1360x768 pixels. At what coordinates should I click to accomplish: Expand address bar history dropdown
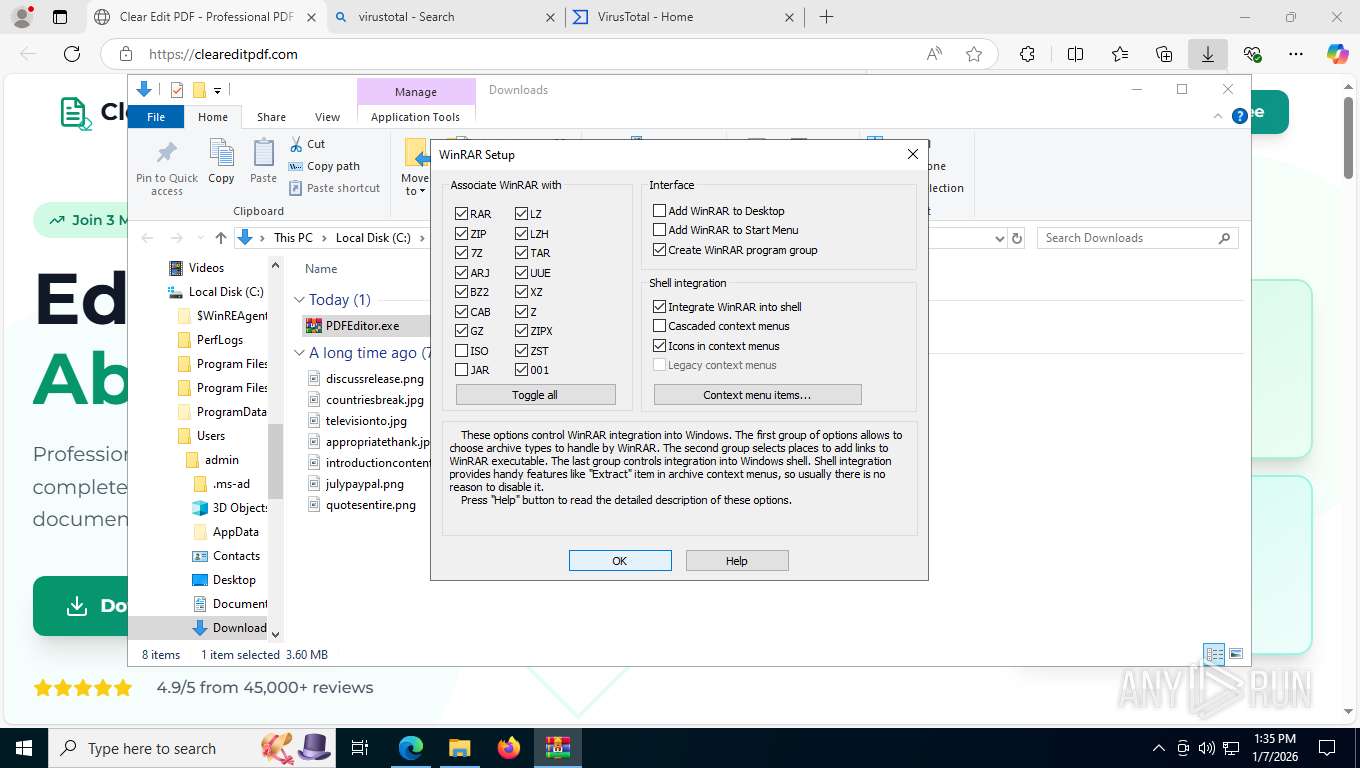(999, 238)
